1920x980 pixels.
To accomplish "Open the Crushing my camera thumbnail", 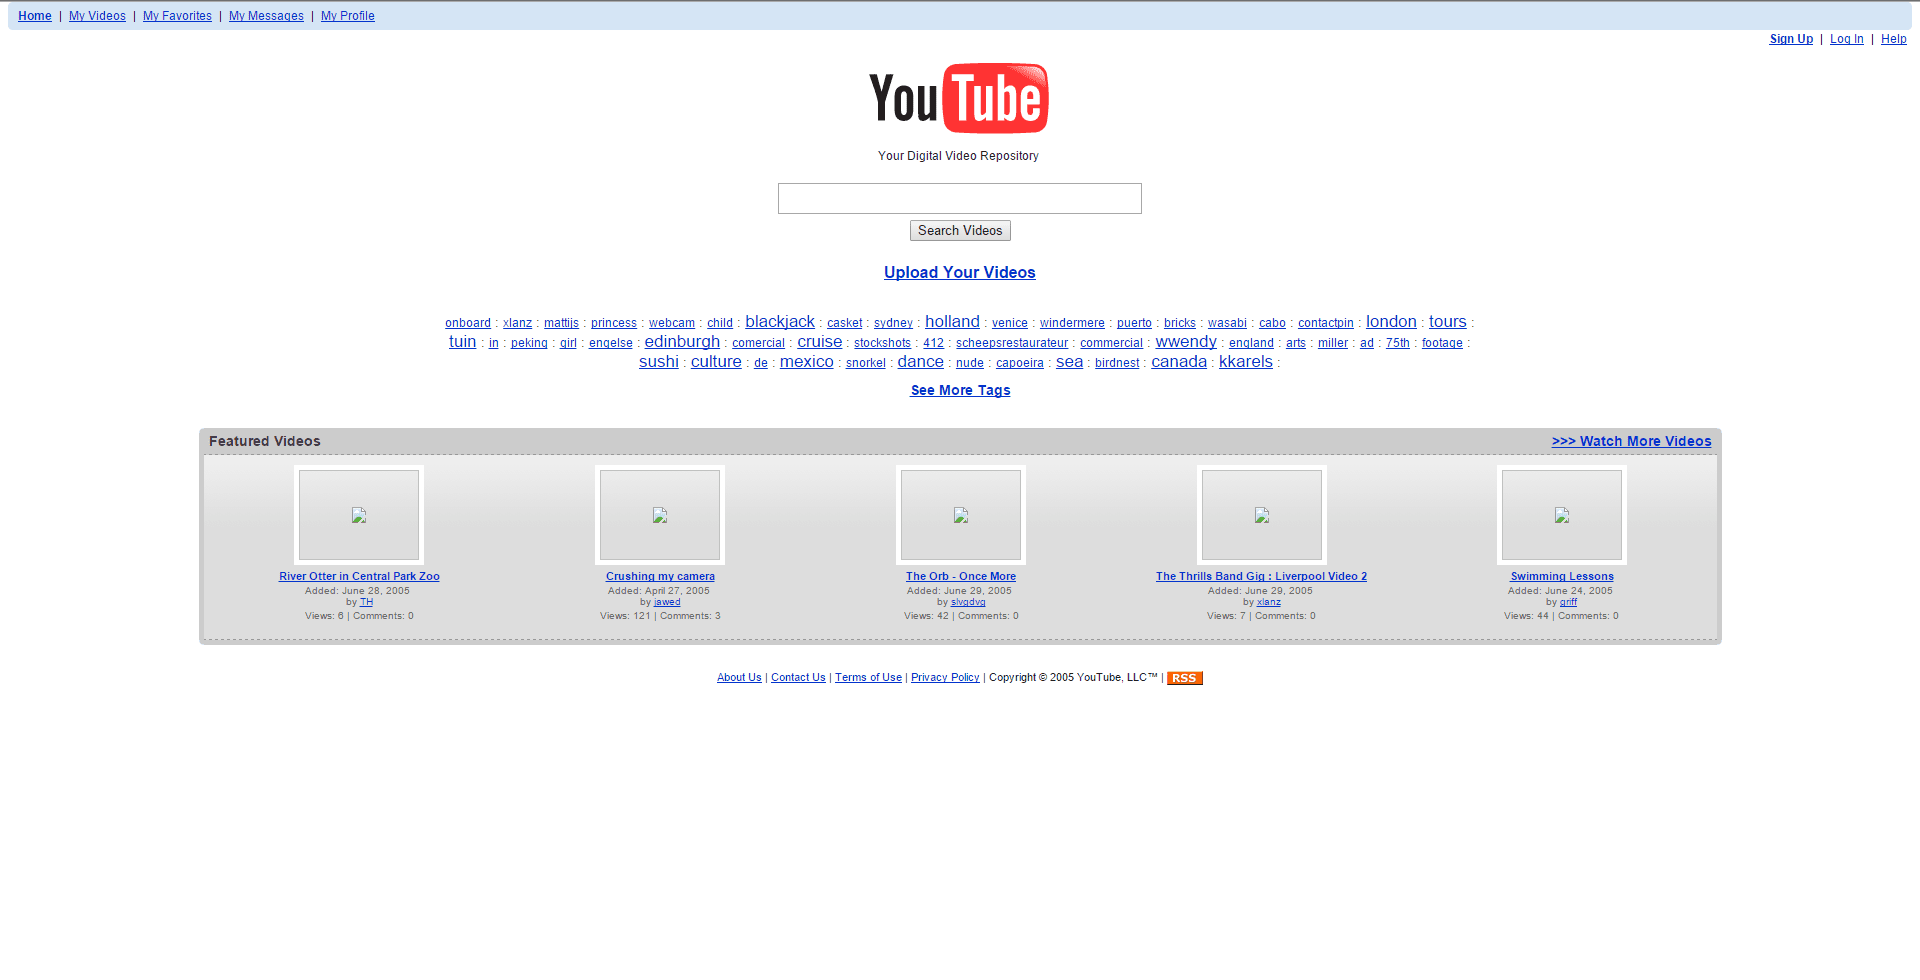I will point(659,514).
